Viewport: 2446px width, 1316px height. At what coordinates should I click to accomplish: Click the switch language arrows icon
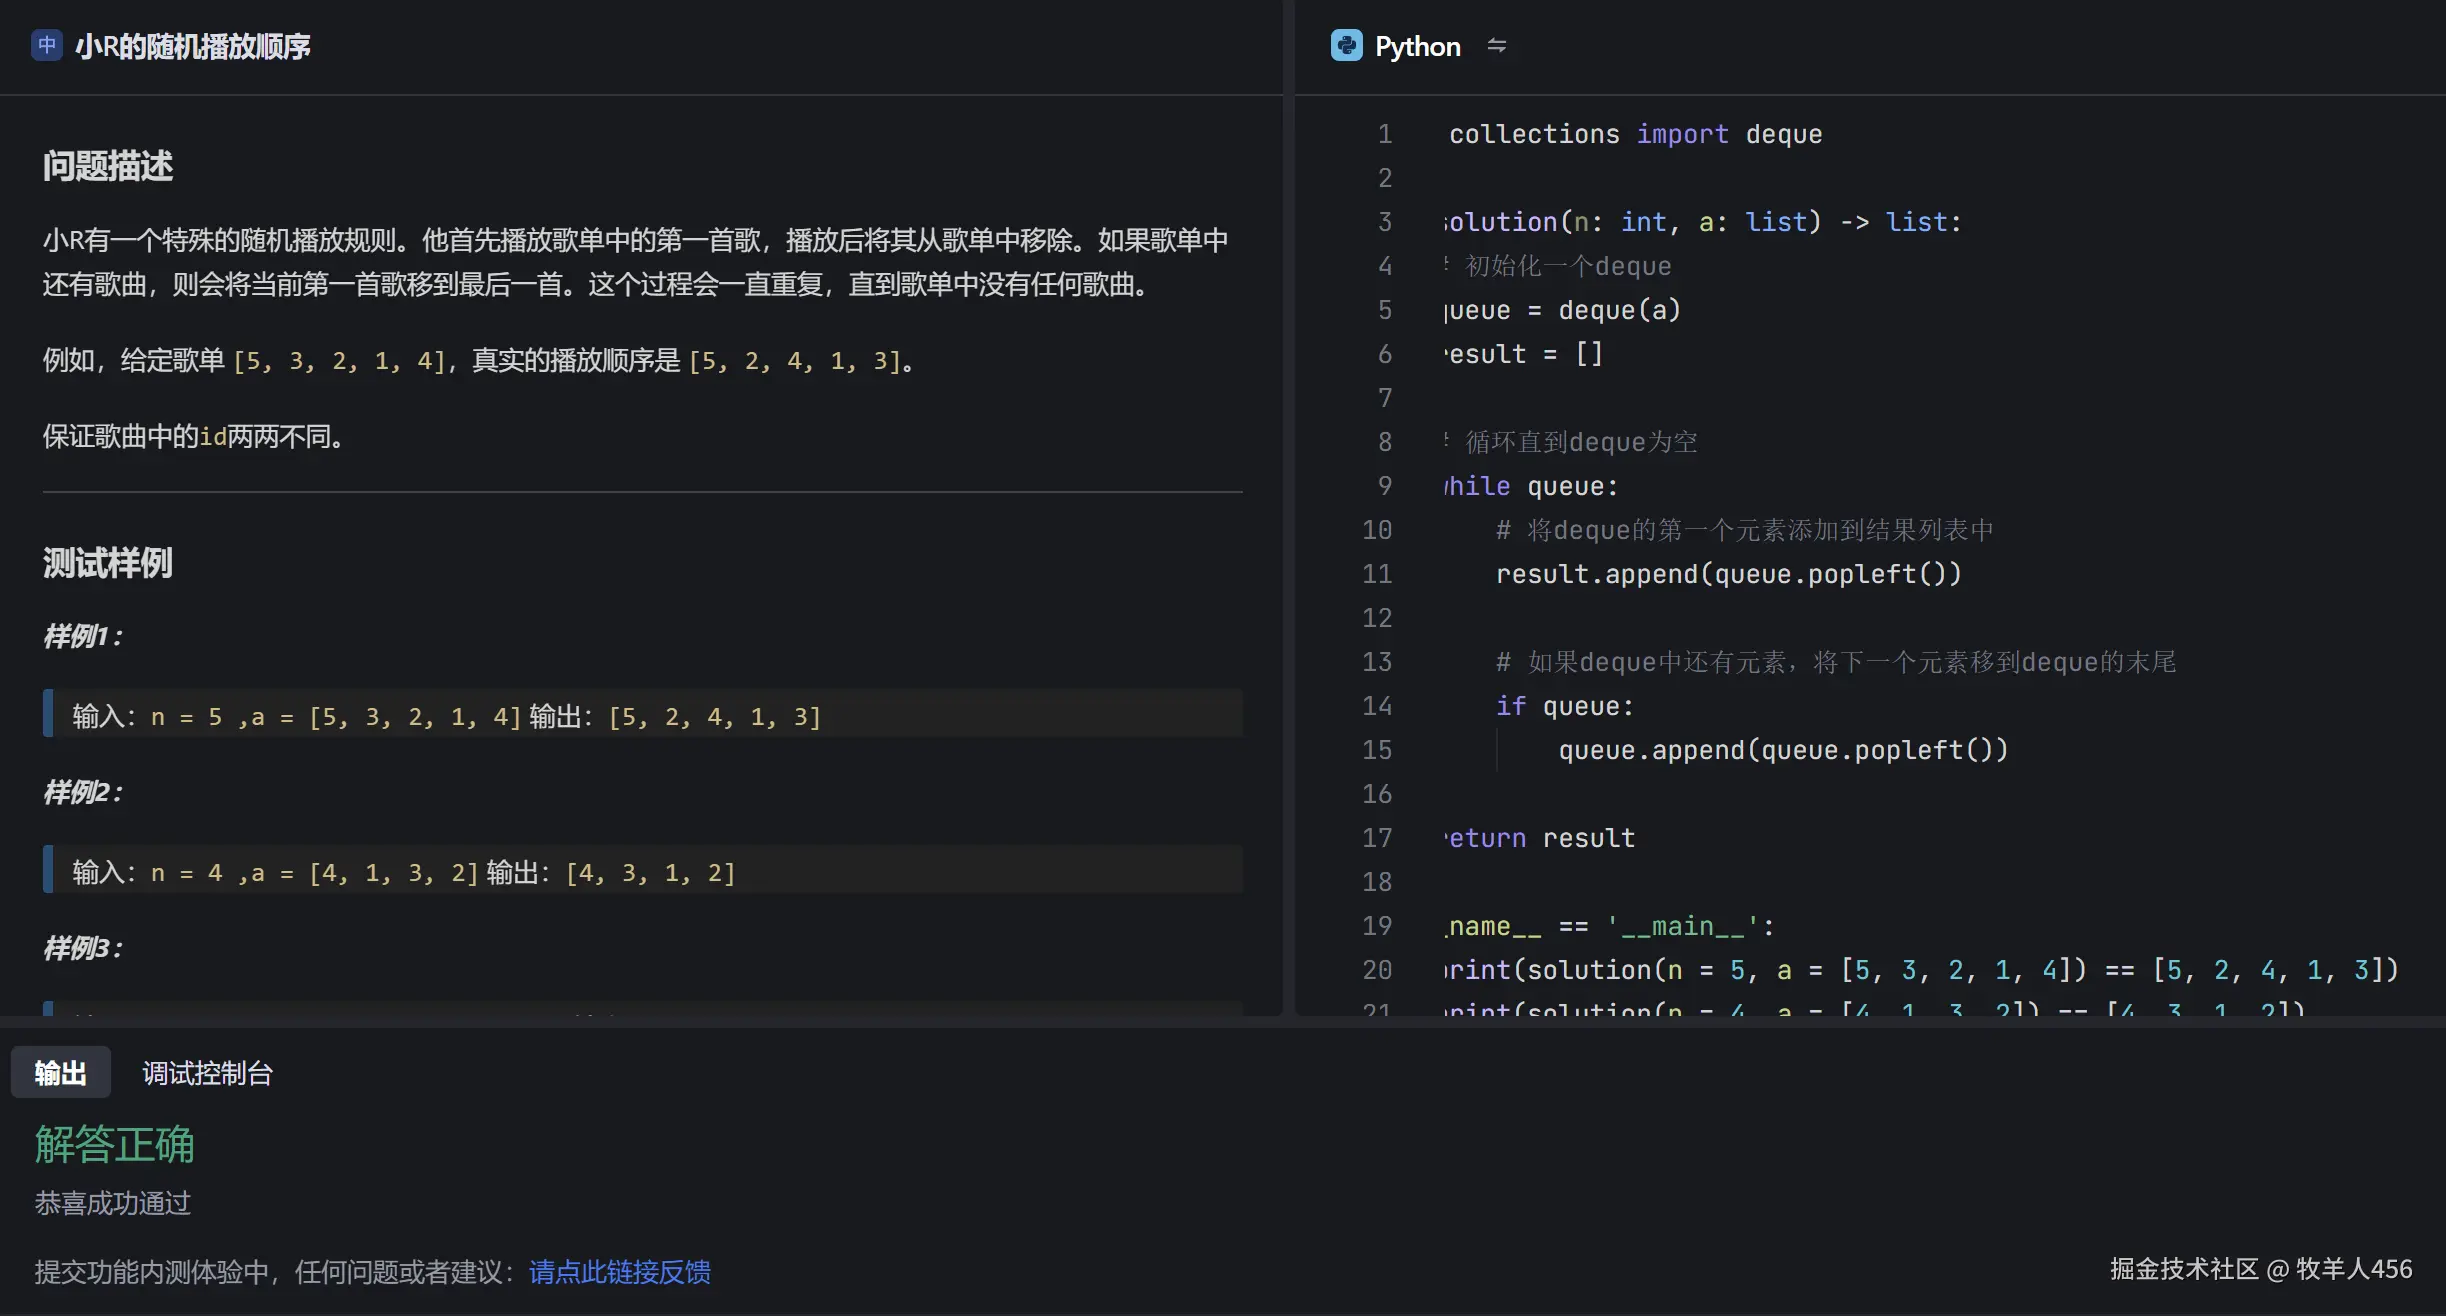click(x=1496, y=46)
